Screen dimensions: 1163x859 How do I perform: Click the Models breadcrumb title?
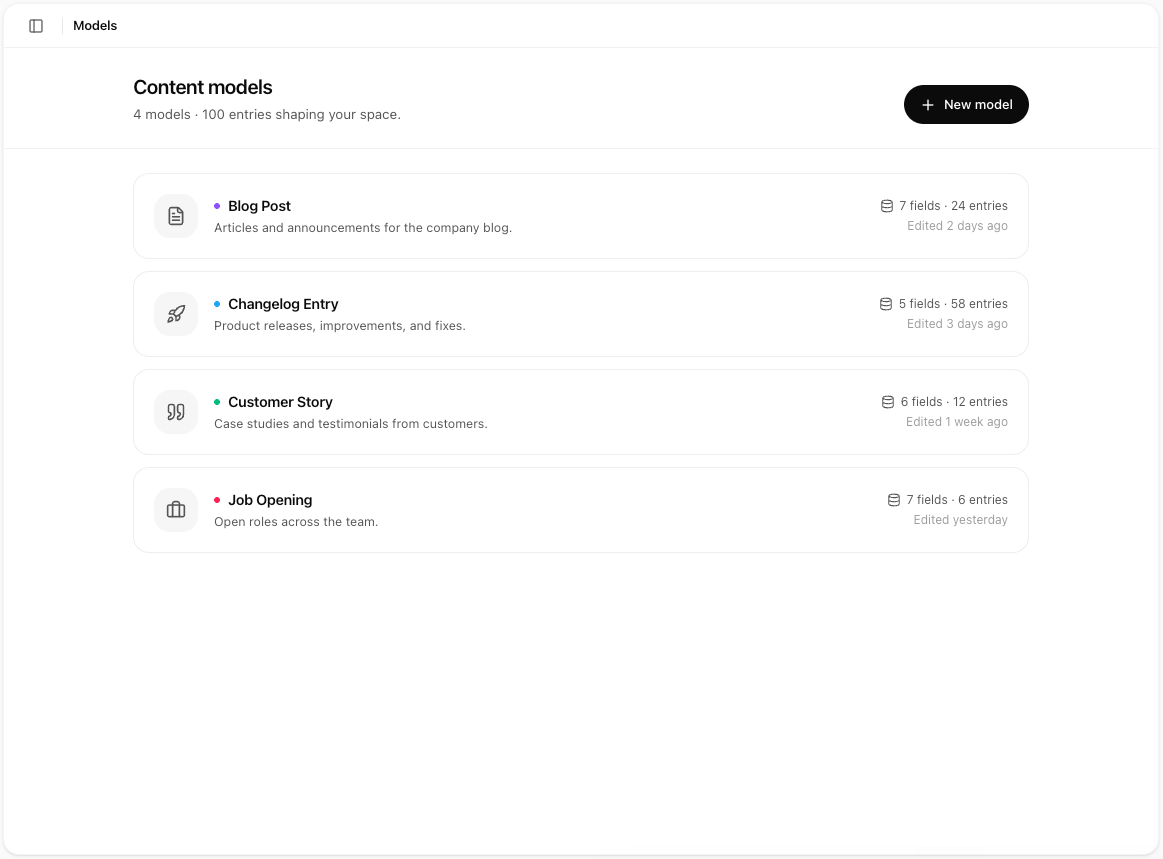[95, 26]
